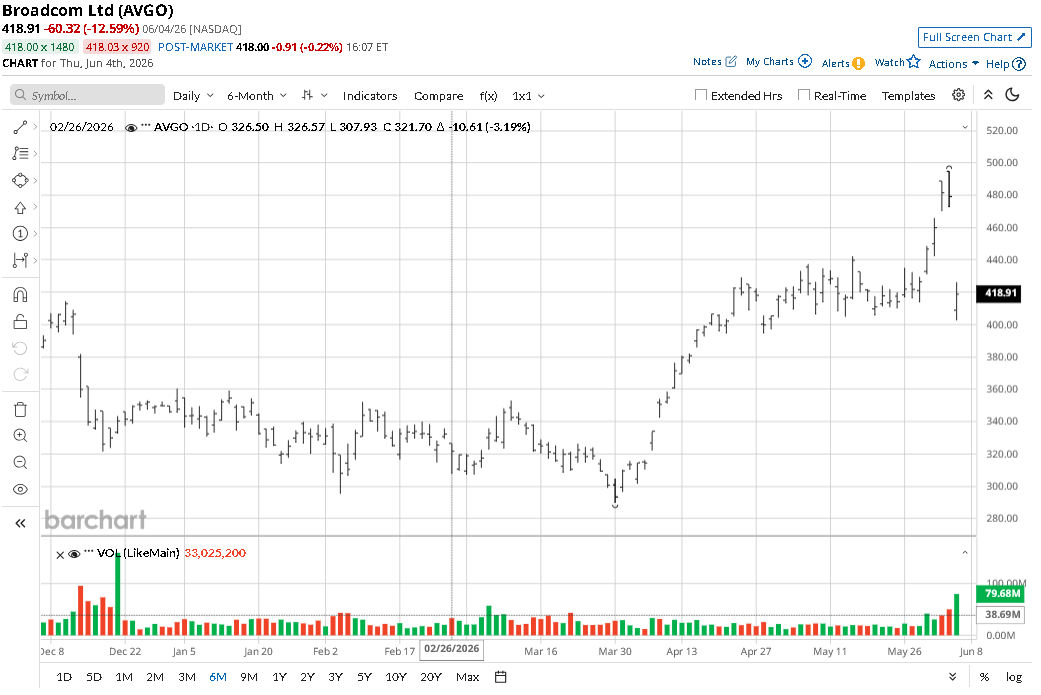Click the 418.91 last price label

coord(1001,293)
